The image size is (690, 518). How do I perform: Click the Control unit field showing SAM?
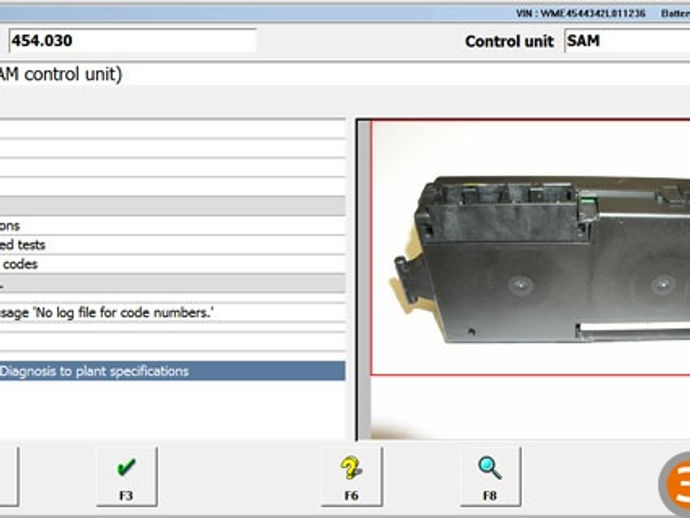(x=627, y=41)
